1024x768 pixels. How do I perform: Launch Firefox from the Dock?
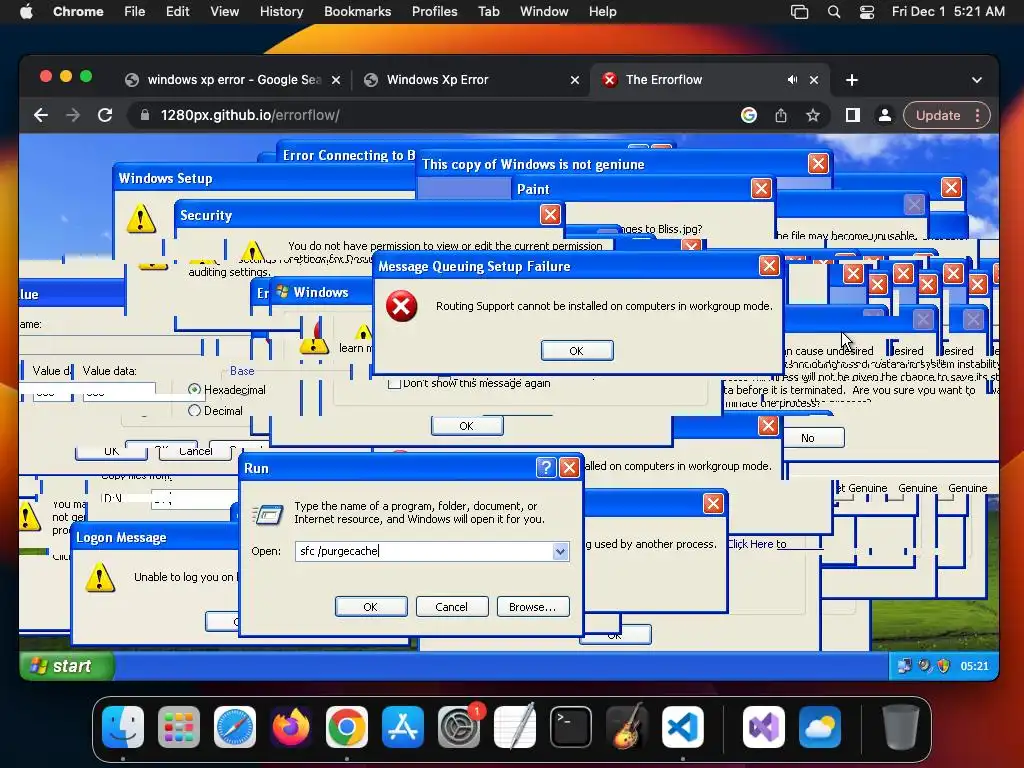click(291, 727)
